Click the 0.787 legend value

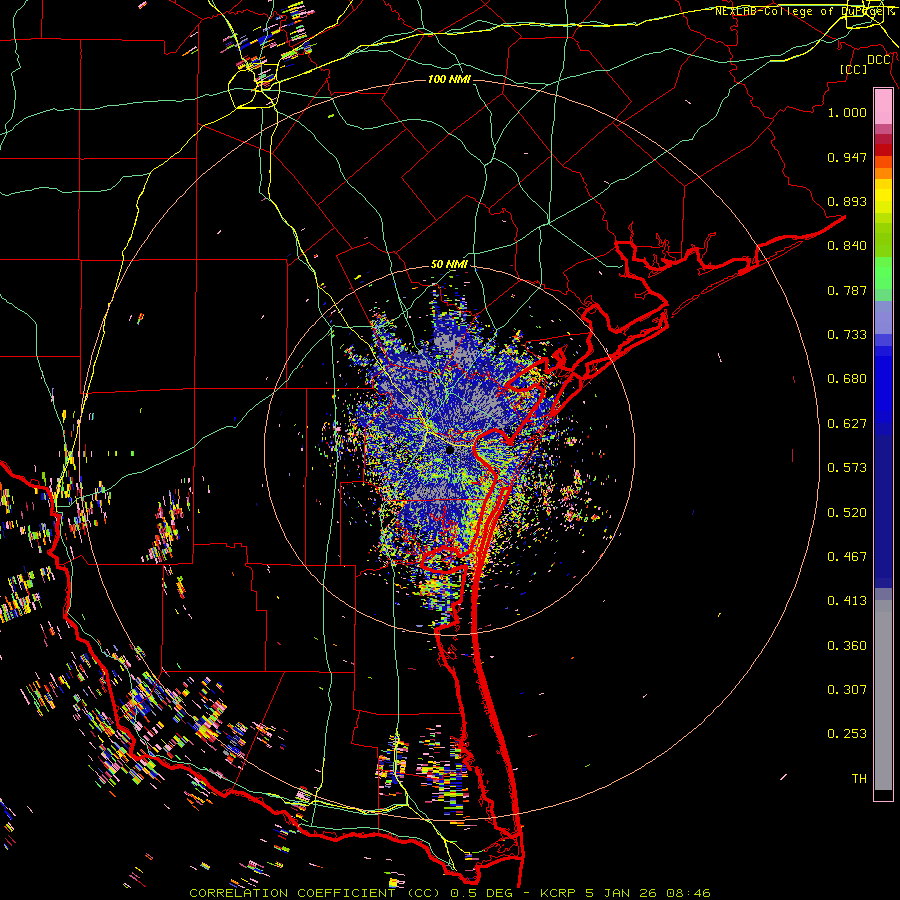[847, 290]
